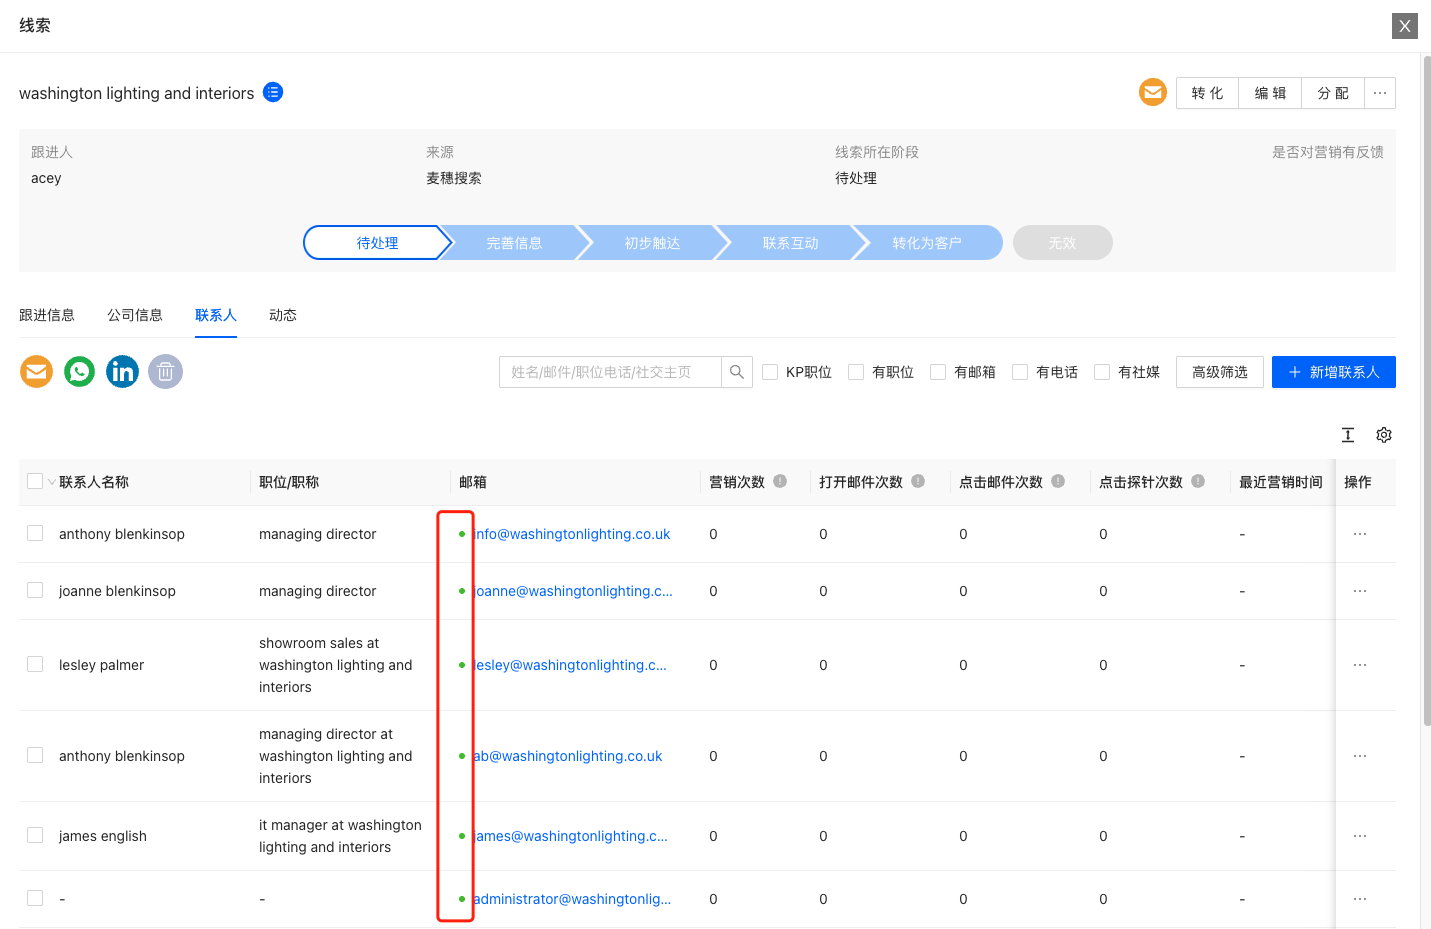Image resolution: width=1431 pixels, height=929 pixels.
Task: Expand dropdown arrow beside header checkbox
Action: (52, 482)
